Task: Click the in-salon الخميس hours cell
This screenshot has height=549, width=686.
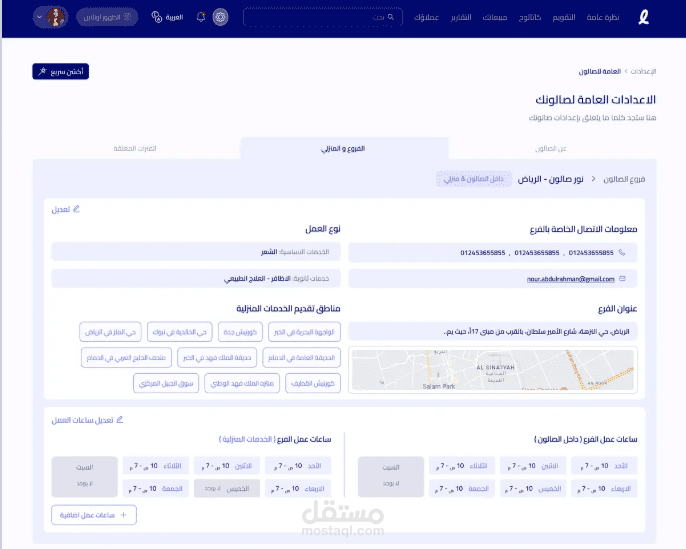Action: point(533,489)
